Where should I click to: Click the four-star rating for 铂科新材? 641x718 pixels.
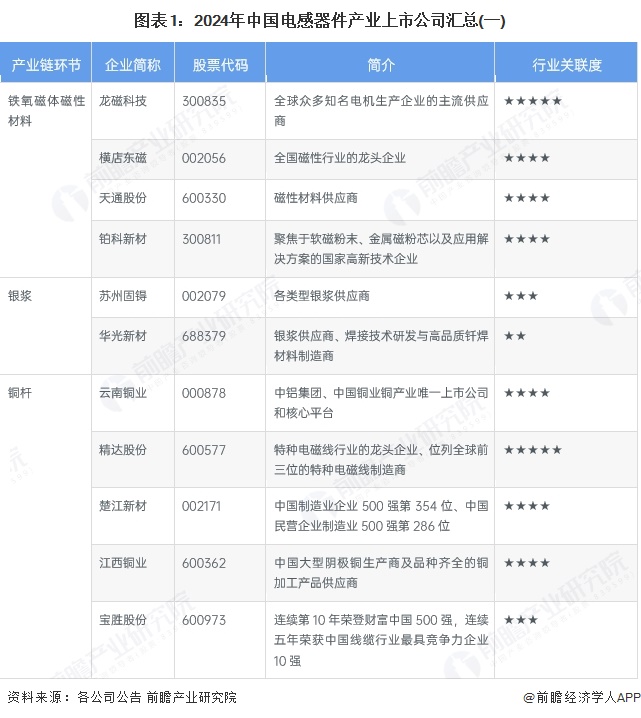tap(527, 239)
